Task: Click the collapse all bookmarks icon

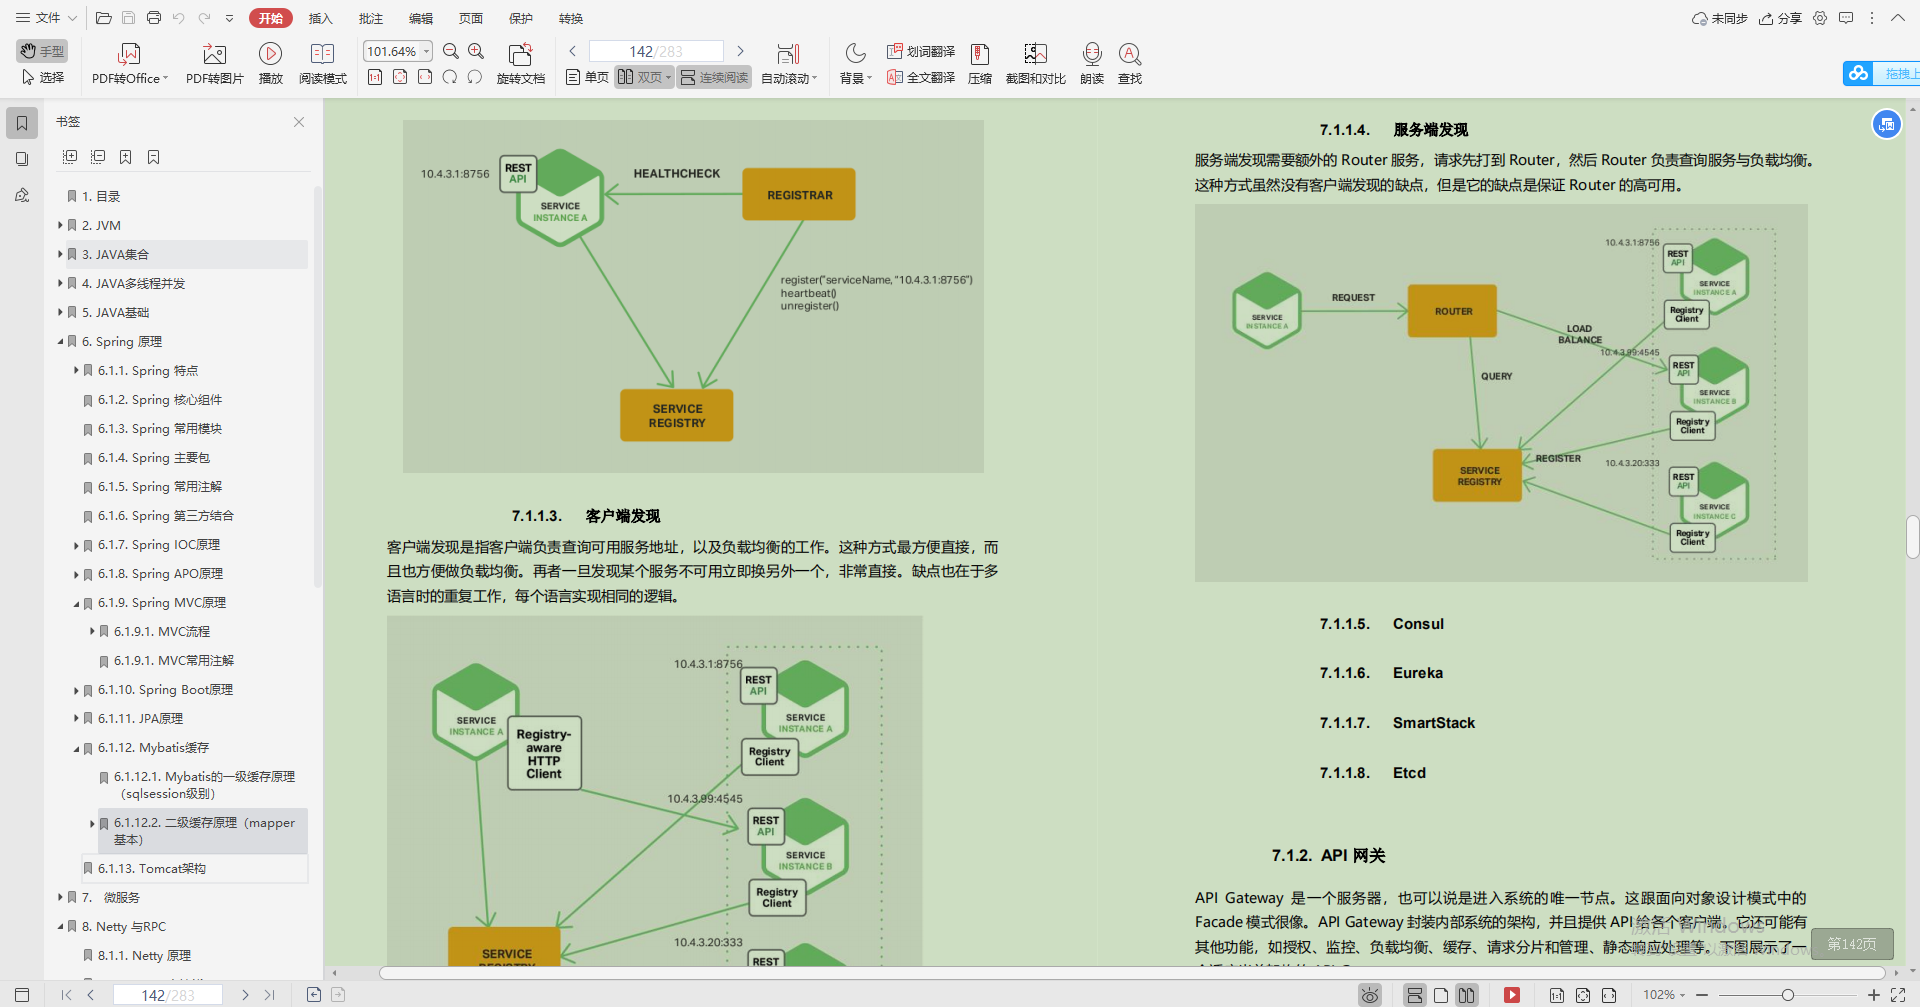Action: pyautogui.click(x=98, y=157)
